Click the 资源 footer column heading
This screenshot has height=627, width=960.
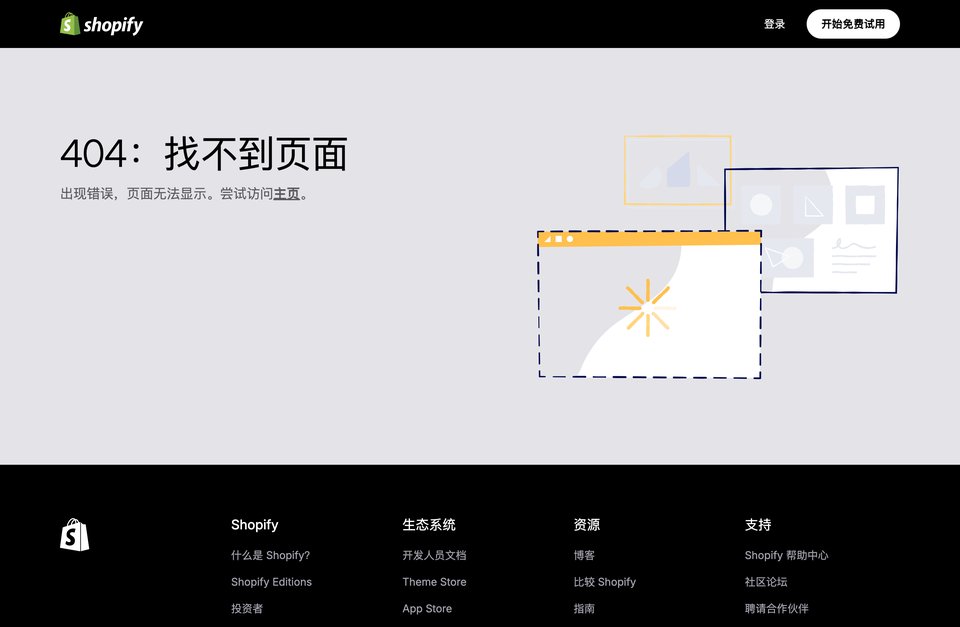587,525
